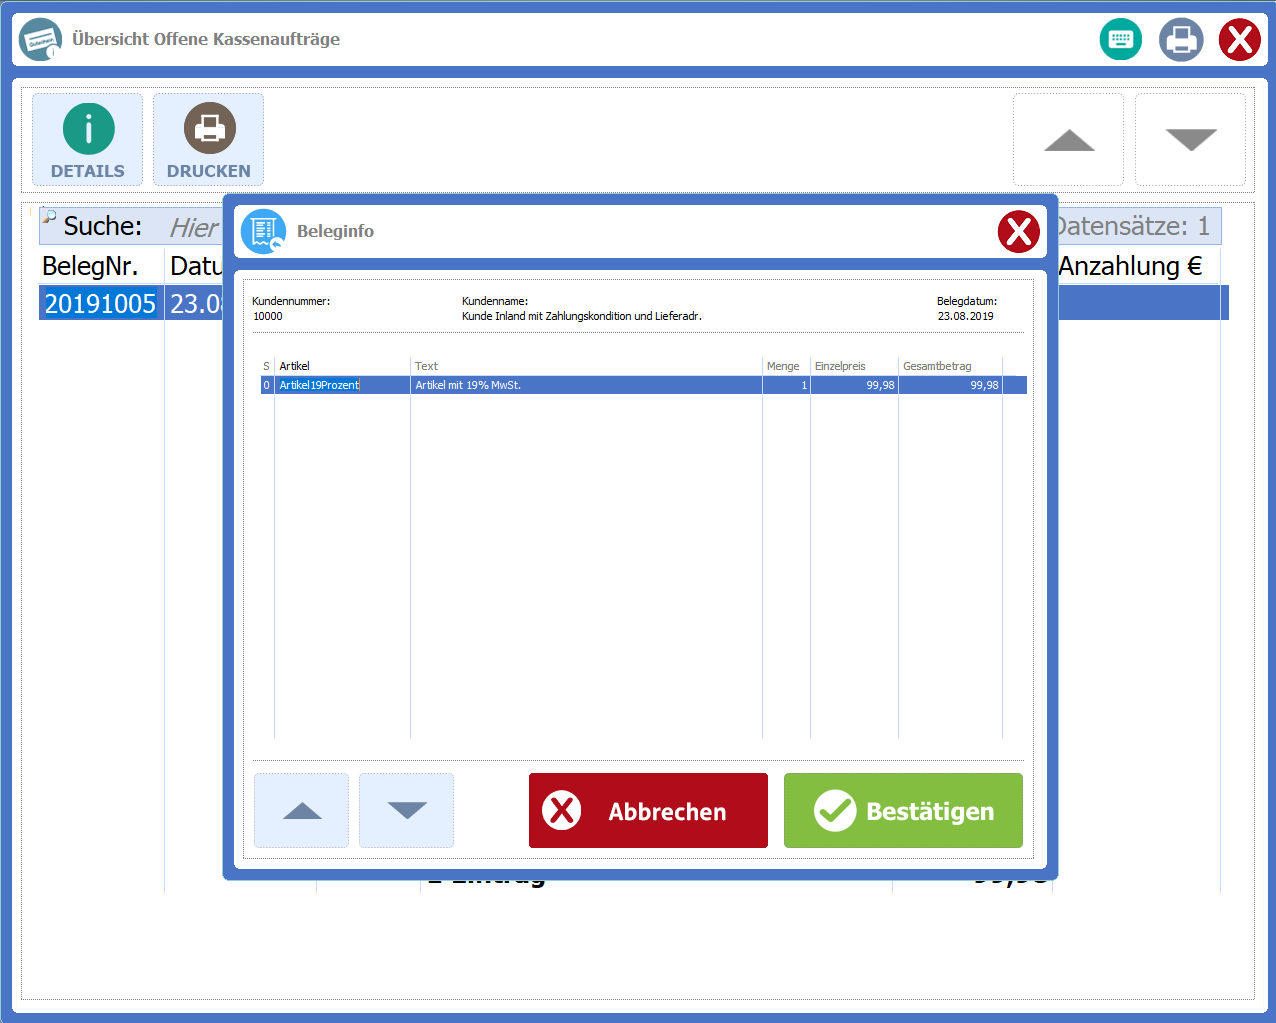
Task: Click the Abbrechen button
Action: tap(648, 811)
